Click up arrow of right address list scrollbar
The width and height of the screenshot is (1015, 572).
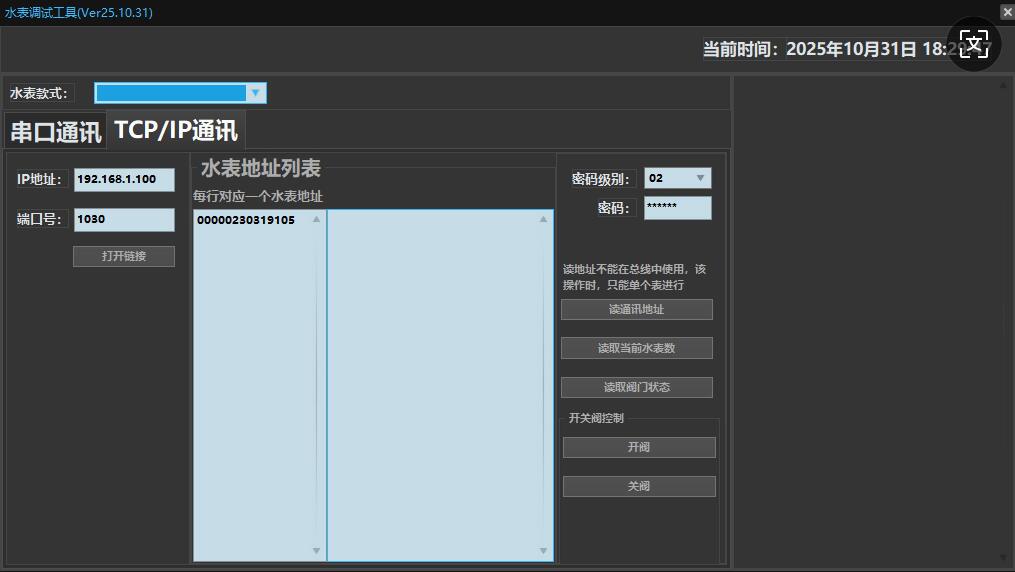click(544, 218)
